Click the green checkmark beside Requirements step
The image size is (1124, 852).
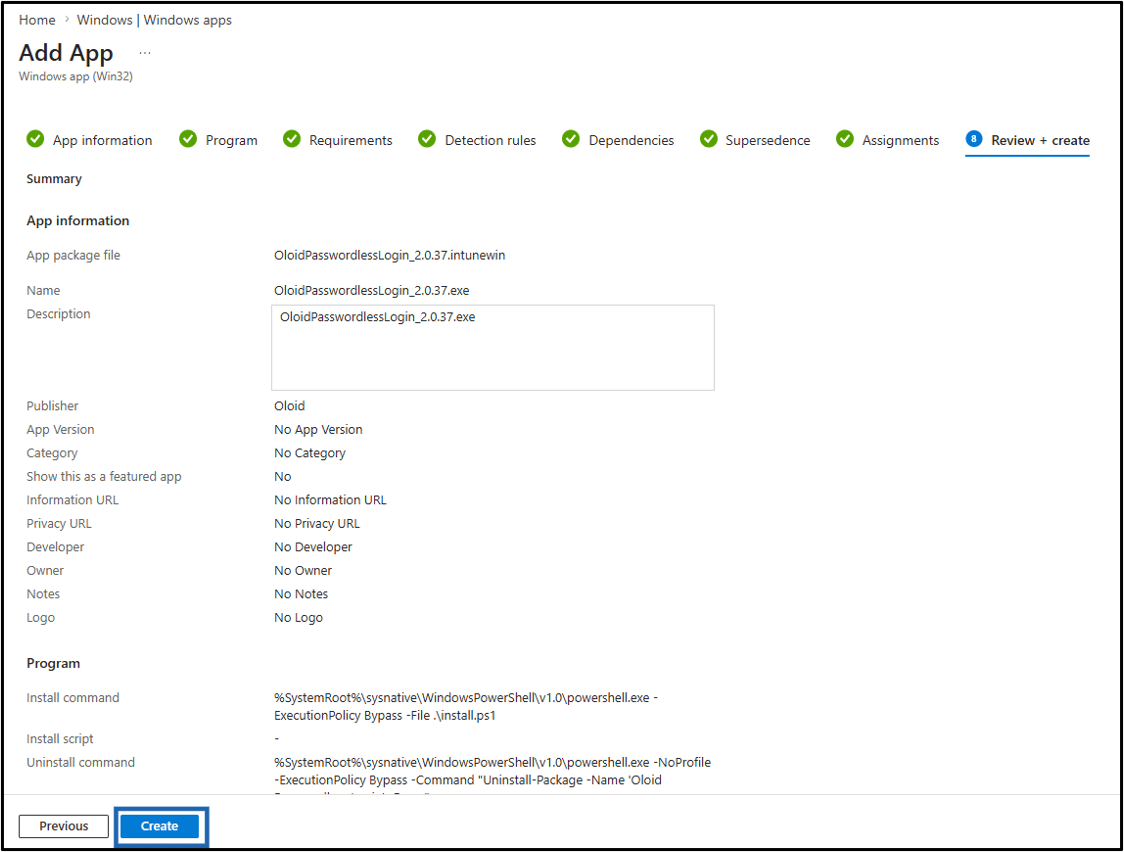coord(292,139)
